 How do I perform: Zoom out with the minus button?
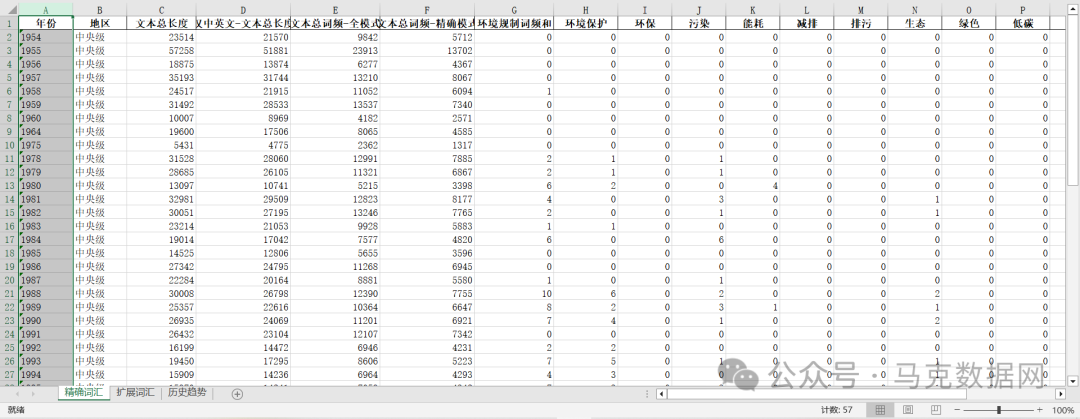coord(957,410)
